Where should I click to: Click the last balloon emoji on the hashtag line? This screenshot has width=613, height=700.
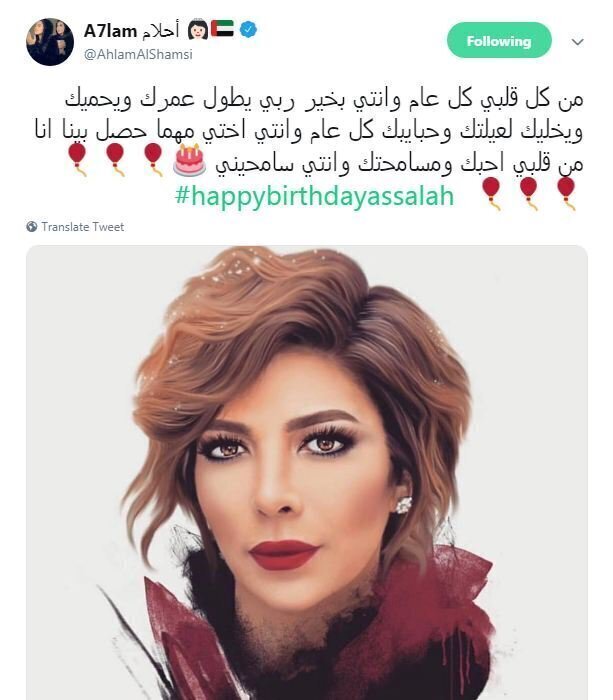[x=566, y=193]
